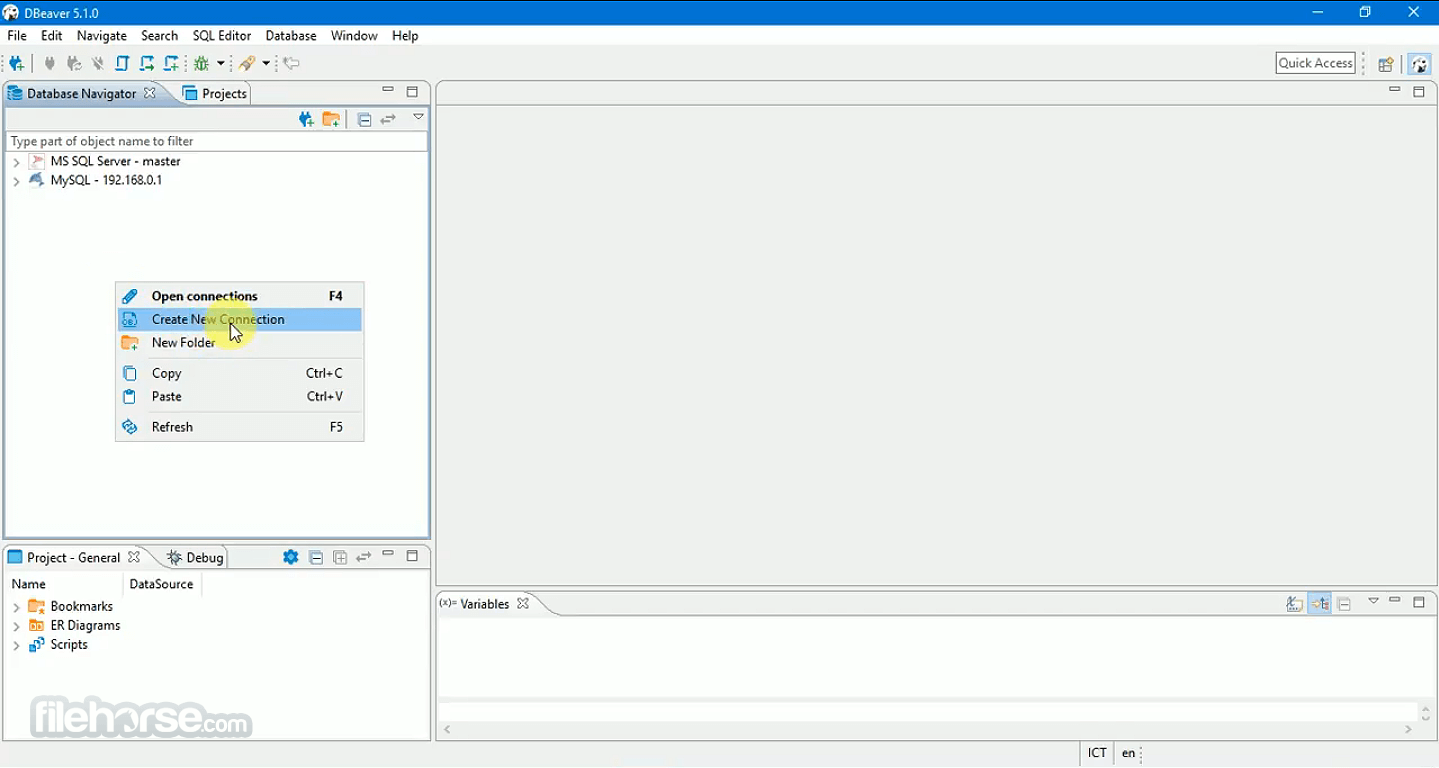Click the grayed Back arrow toolbar icon

(291, 63)
